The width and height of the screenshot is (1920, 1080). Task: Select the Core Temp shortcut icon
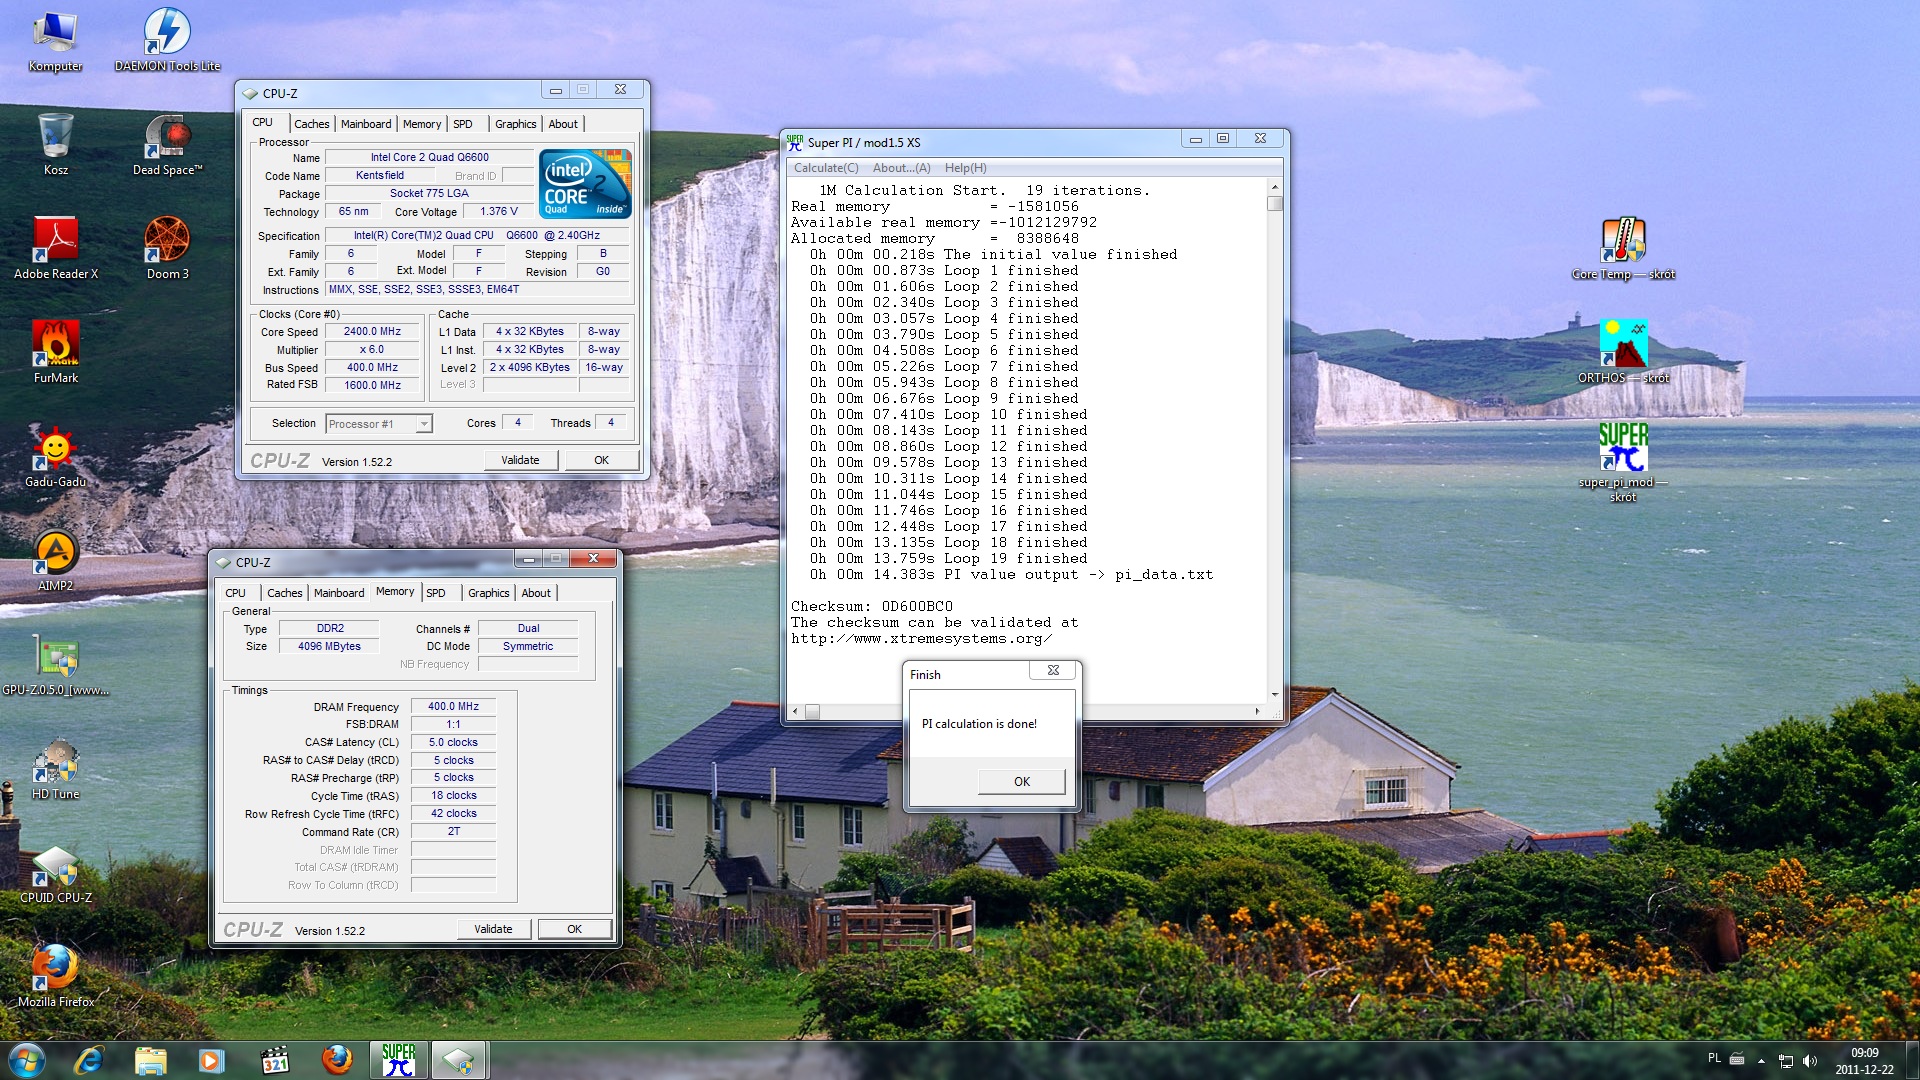[x=1623, y=248]
